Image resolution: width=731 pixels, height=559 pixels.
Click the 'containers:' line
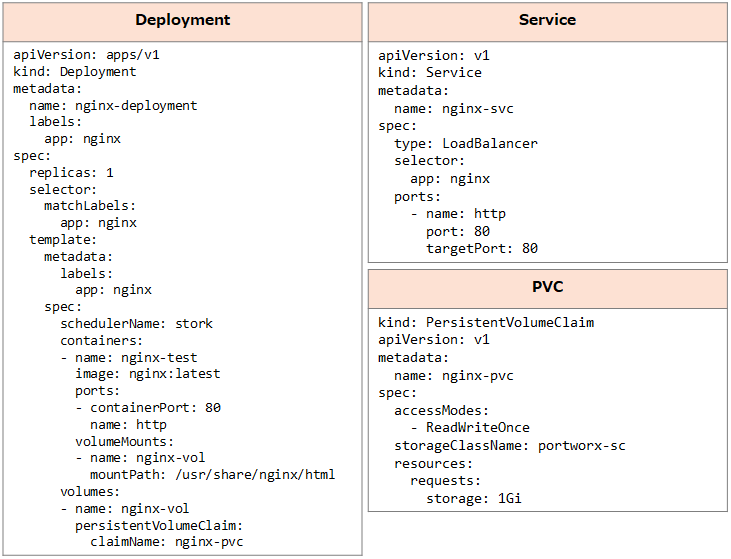pyautogui.click(x=101, y=341)
